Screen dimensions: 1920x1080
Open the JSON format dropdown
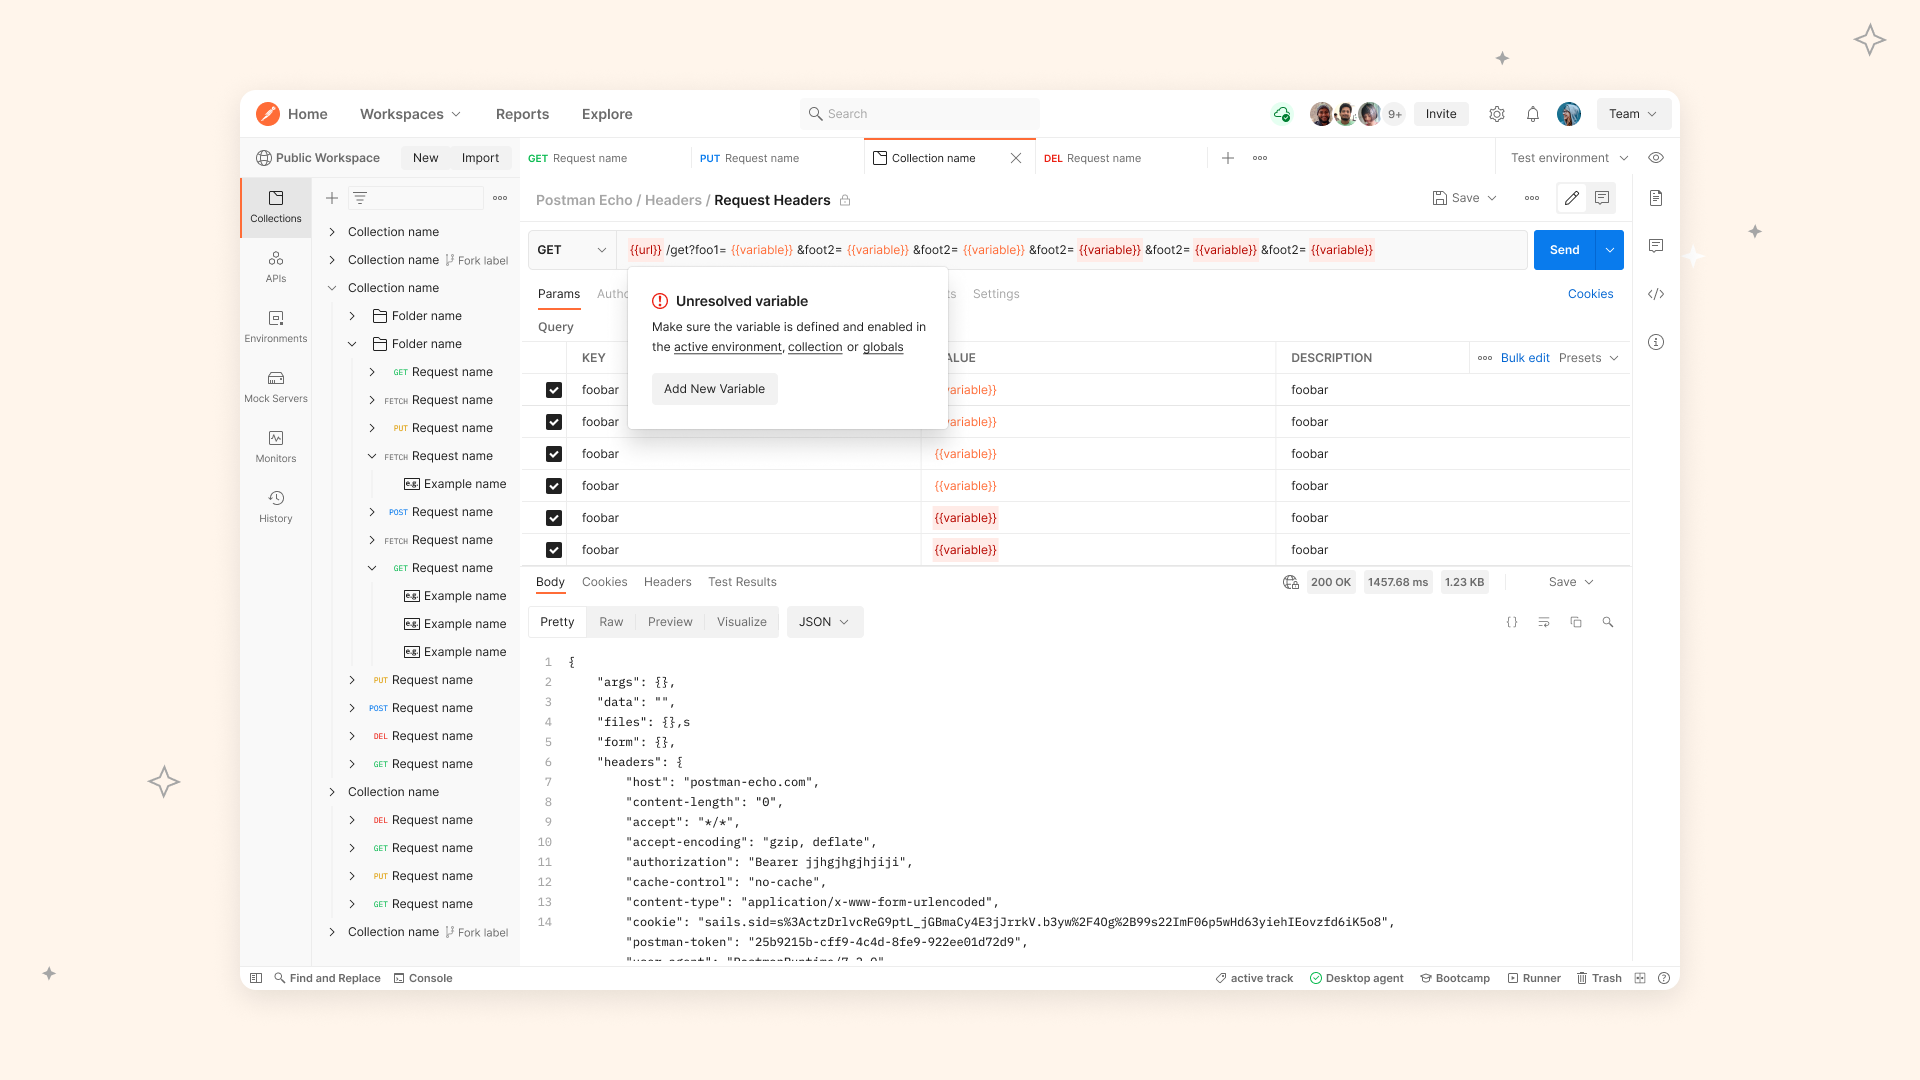pyautogui.click(x=825, y=622)
